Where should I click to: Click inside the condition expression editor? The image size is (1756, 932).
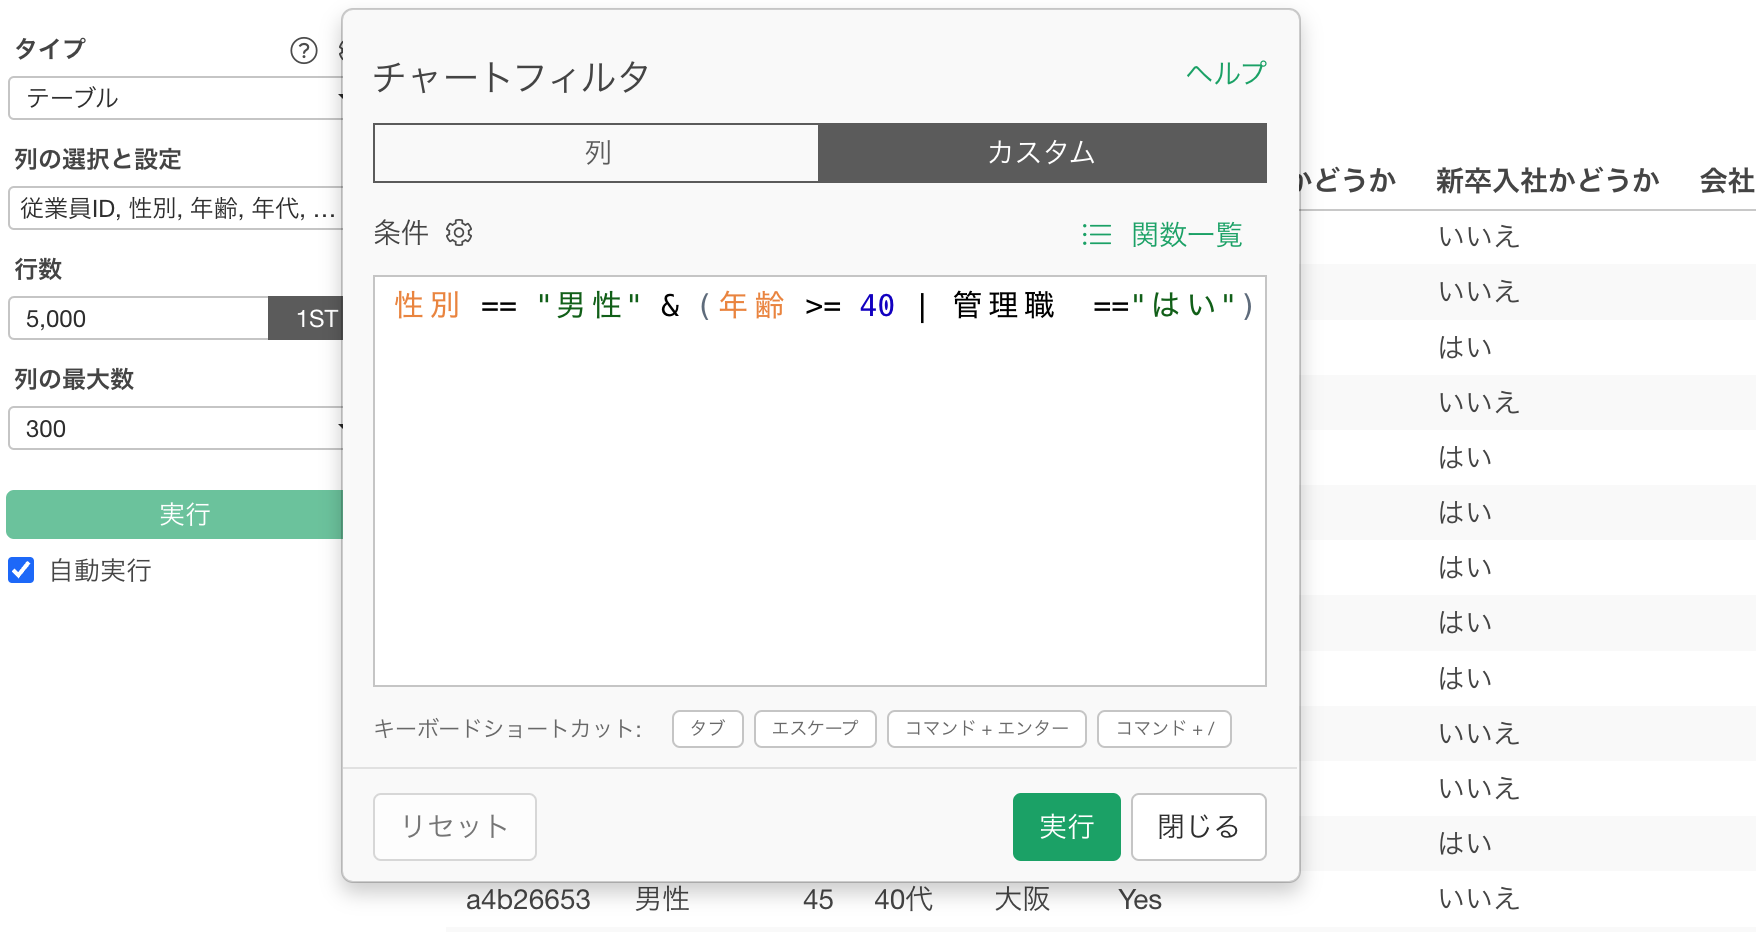819,500
